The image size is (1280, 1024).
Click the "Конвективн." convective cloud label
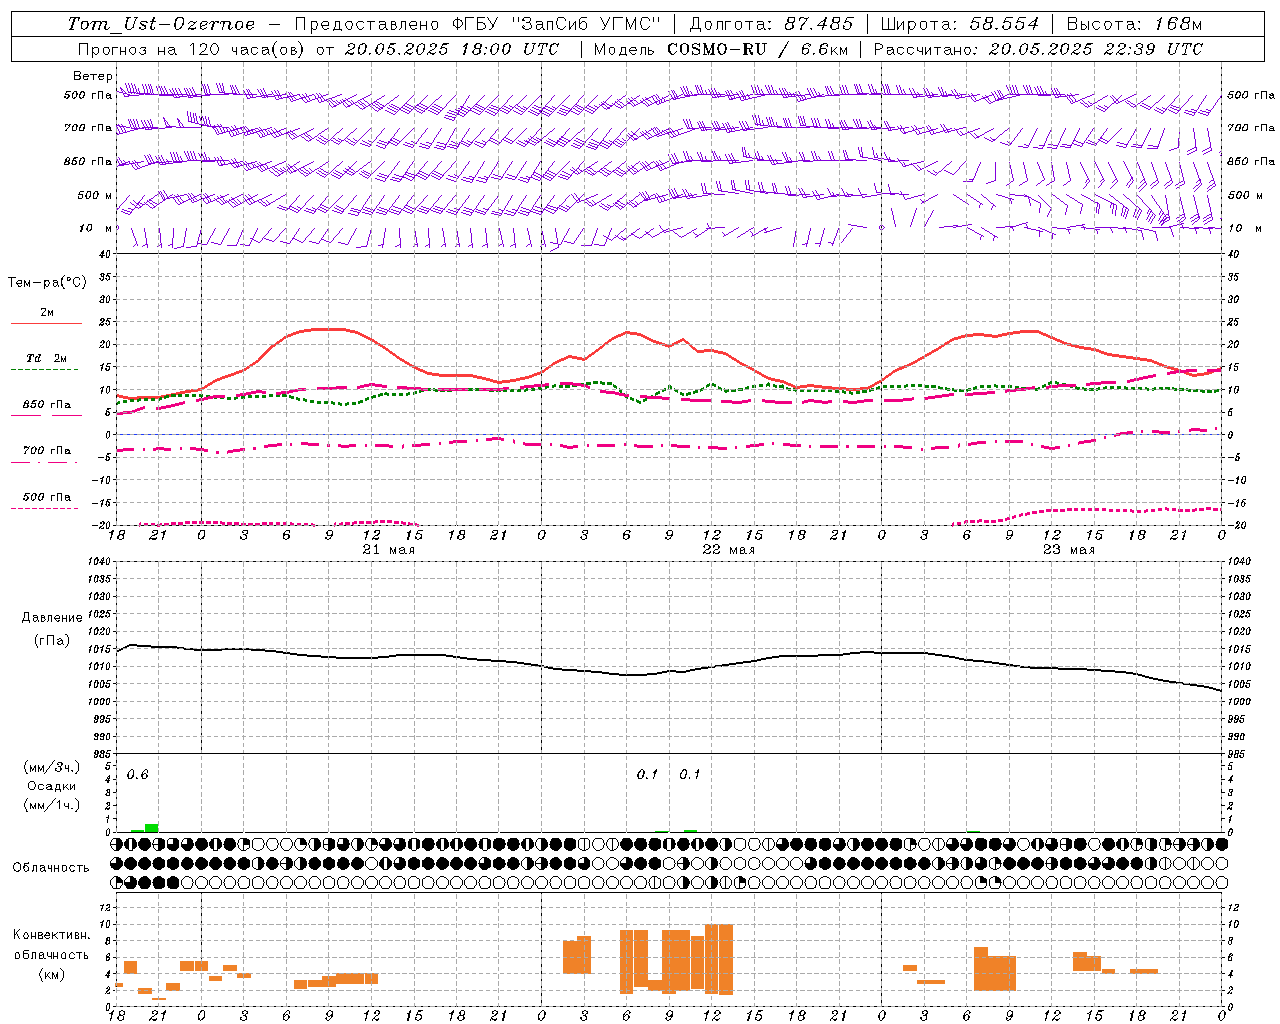click(x=52, y=934)
